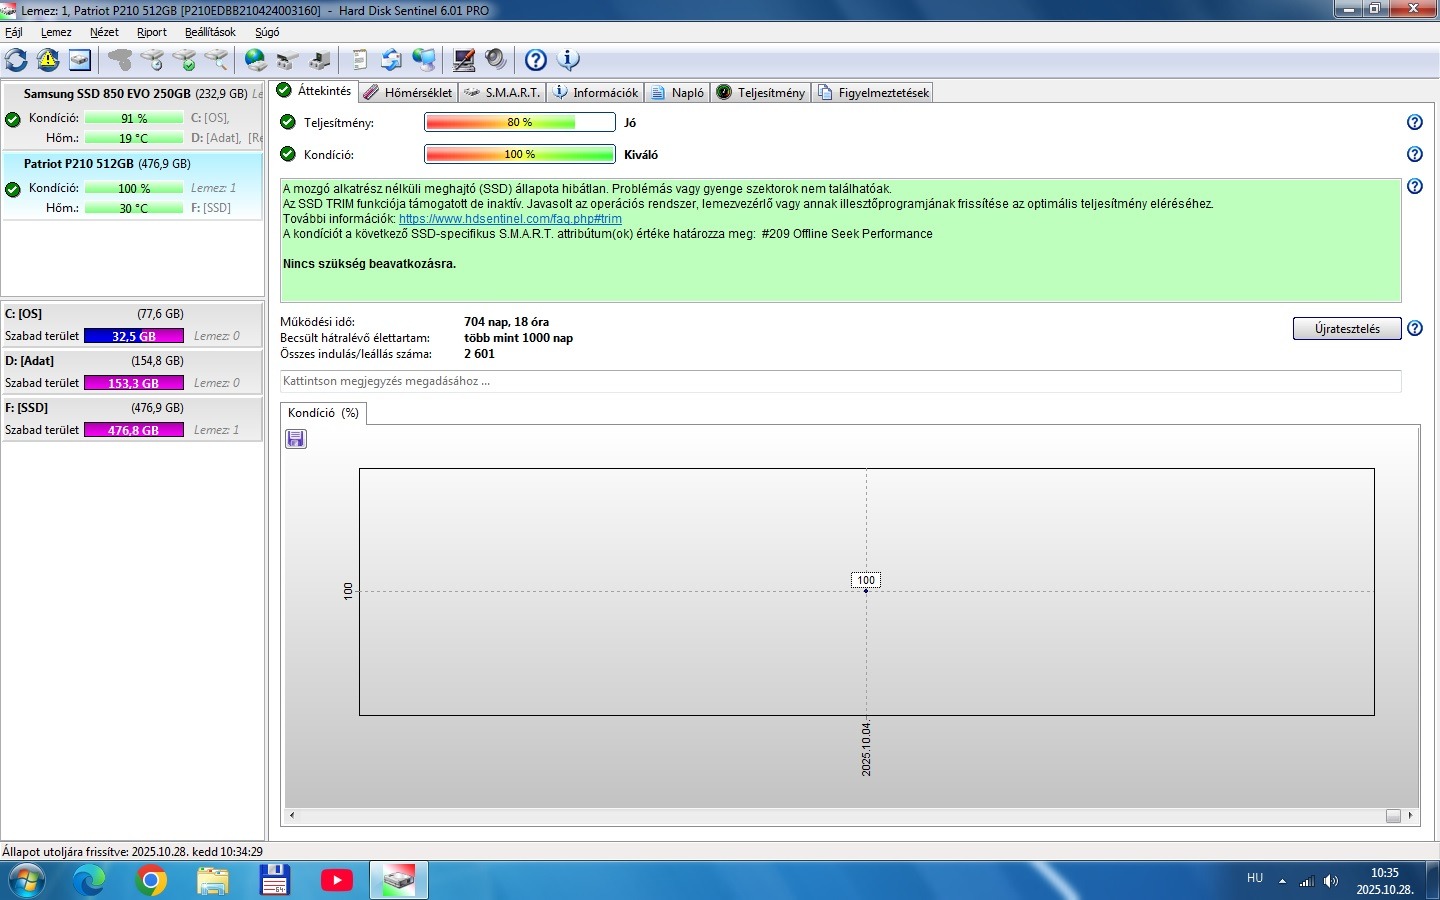The image size is (1440, 900).
Task: Click the volume icon in system tray
Action: coord(1331,881)
